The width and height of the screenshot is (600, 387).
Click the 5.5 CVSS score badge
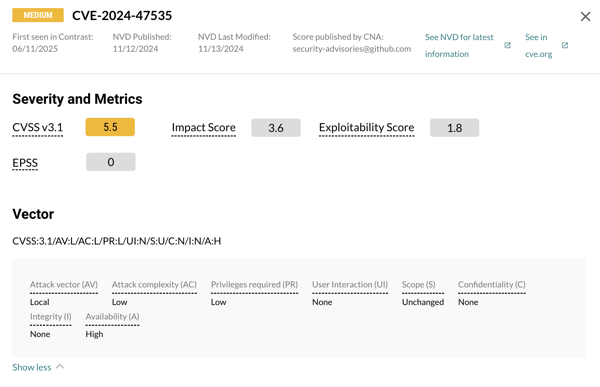tap(110, 127)
